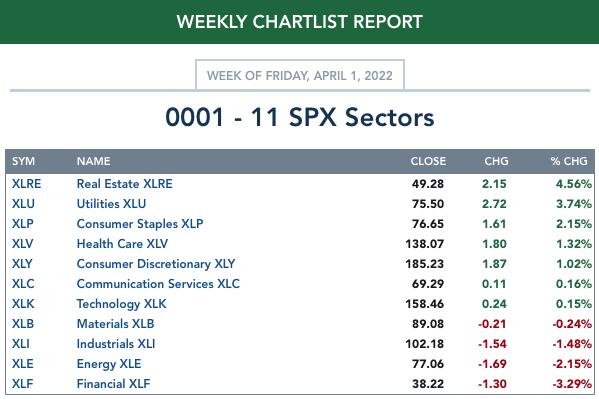Select the Financial XLF name link
This screenshot has height=399, width=599.
tap(113, 384)
